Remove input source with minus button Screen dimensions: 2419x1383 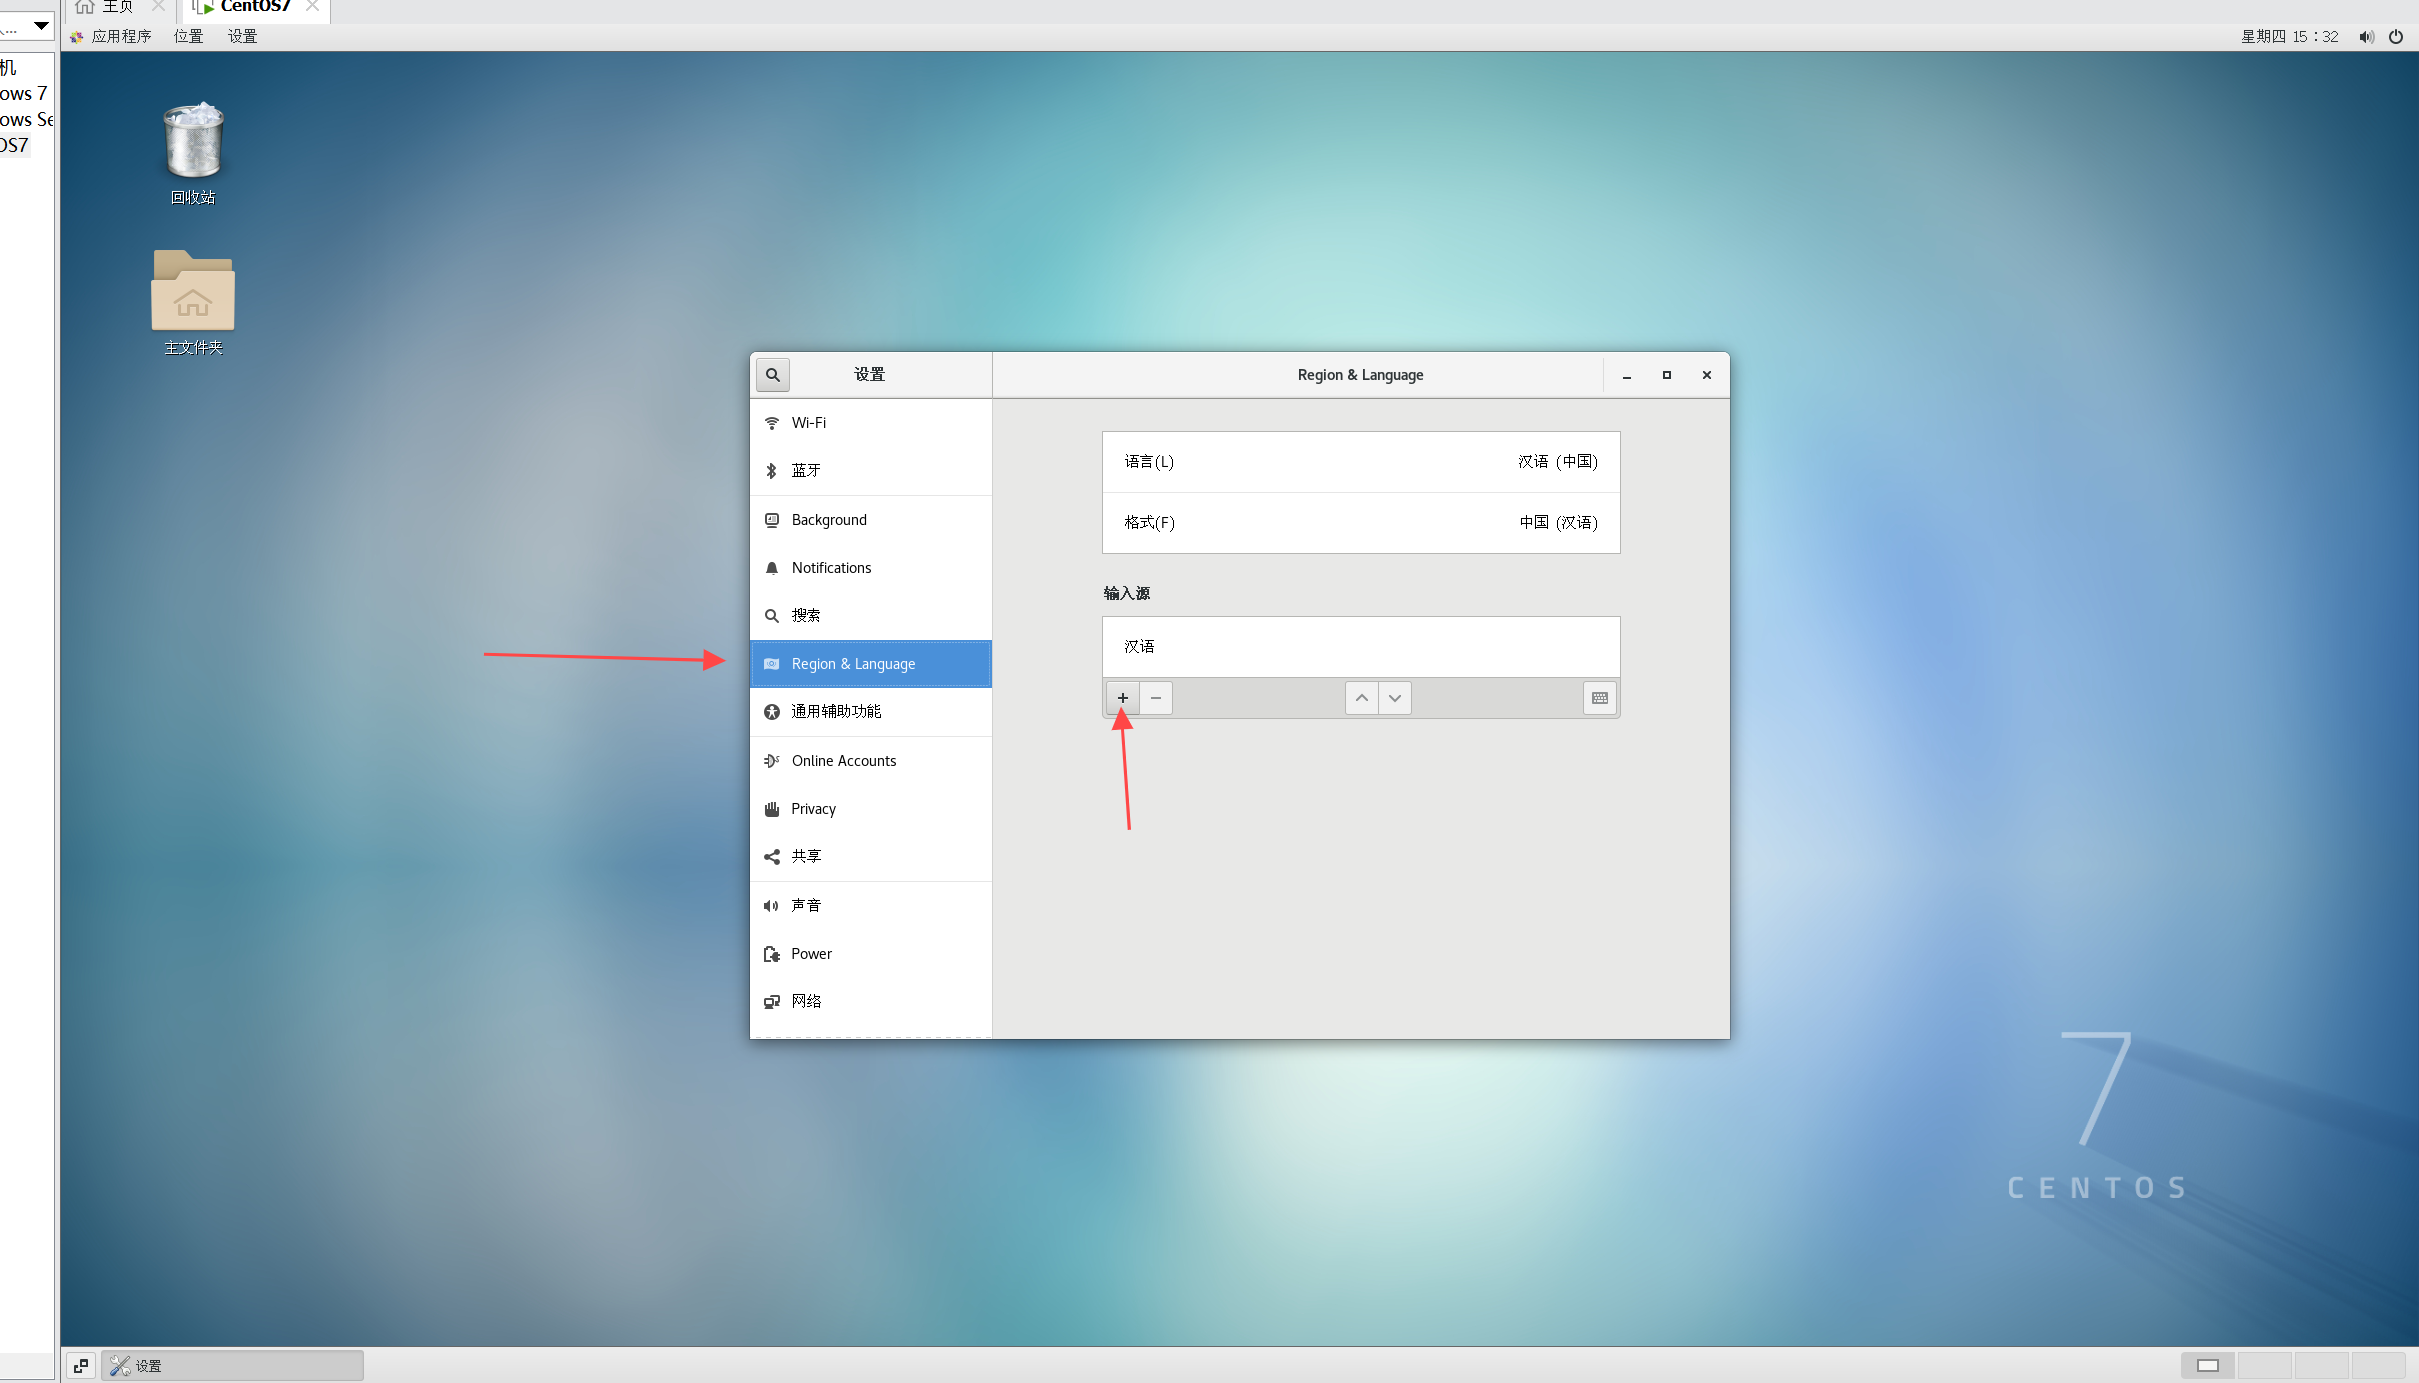[x=1156, y=698]
